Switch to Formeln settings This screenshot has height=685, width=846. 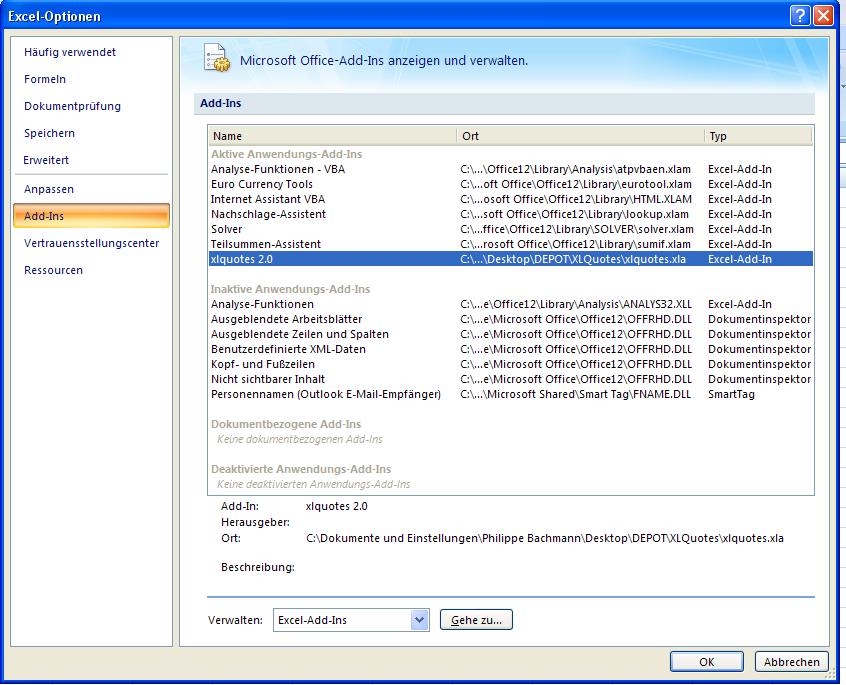[x=45, y=79]
